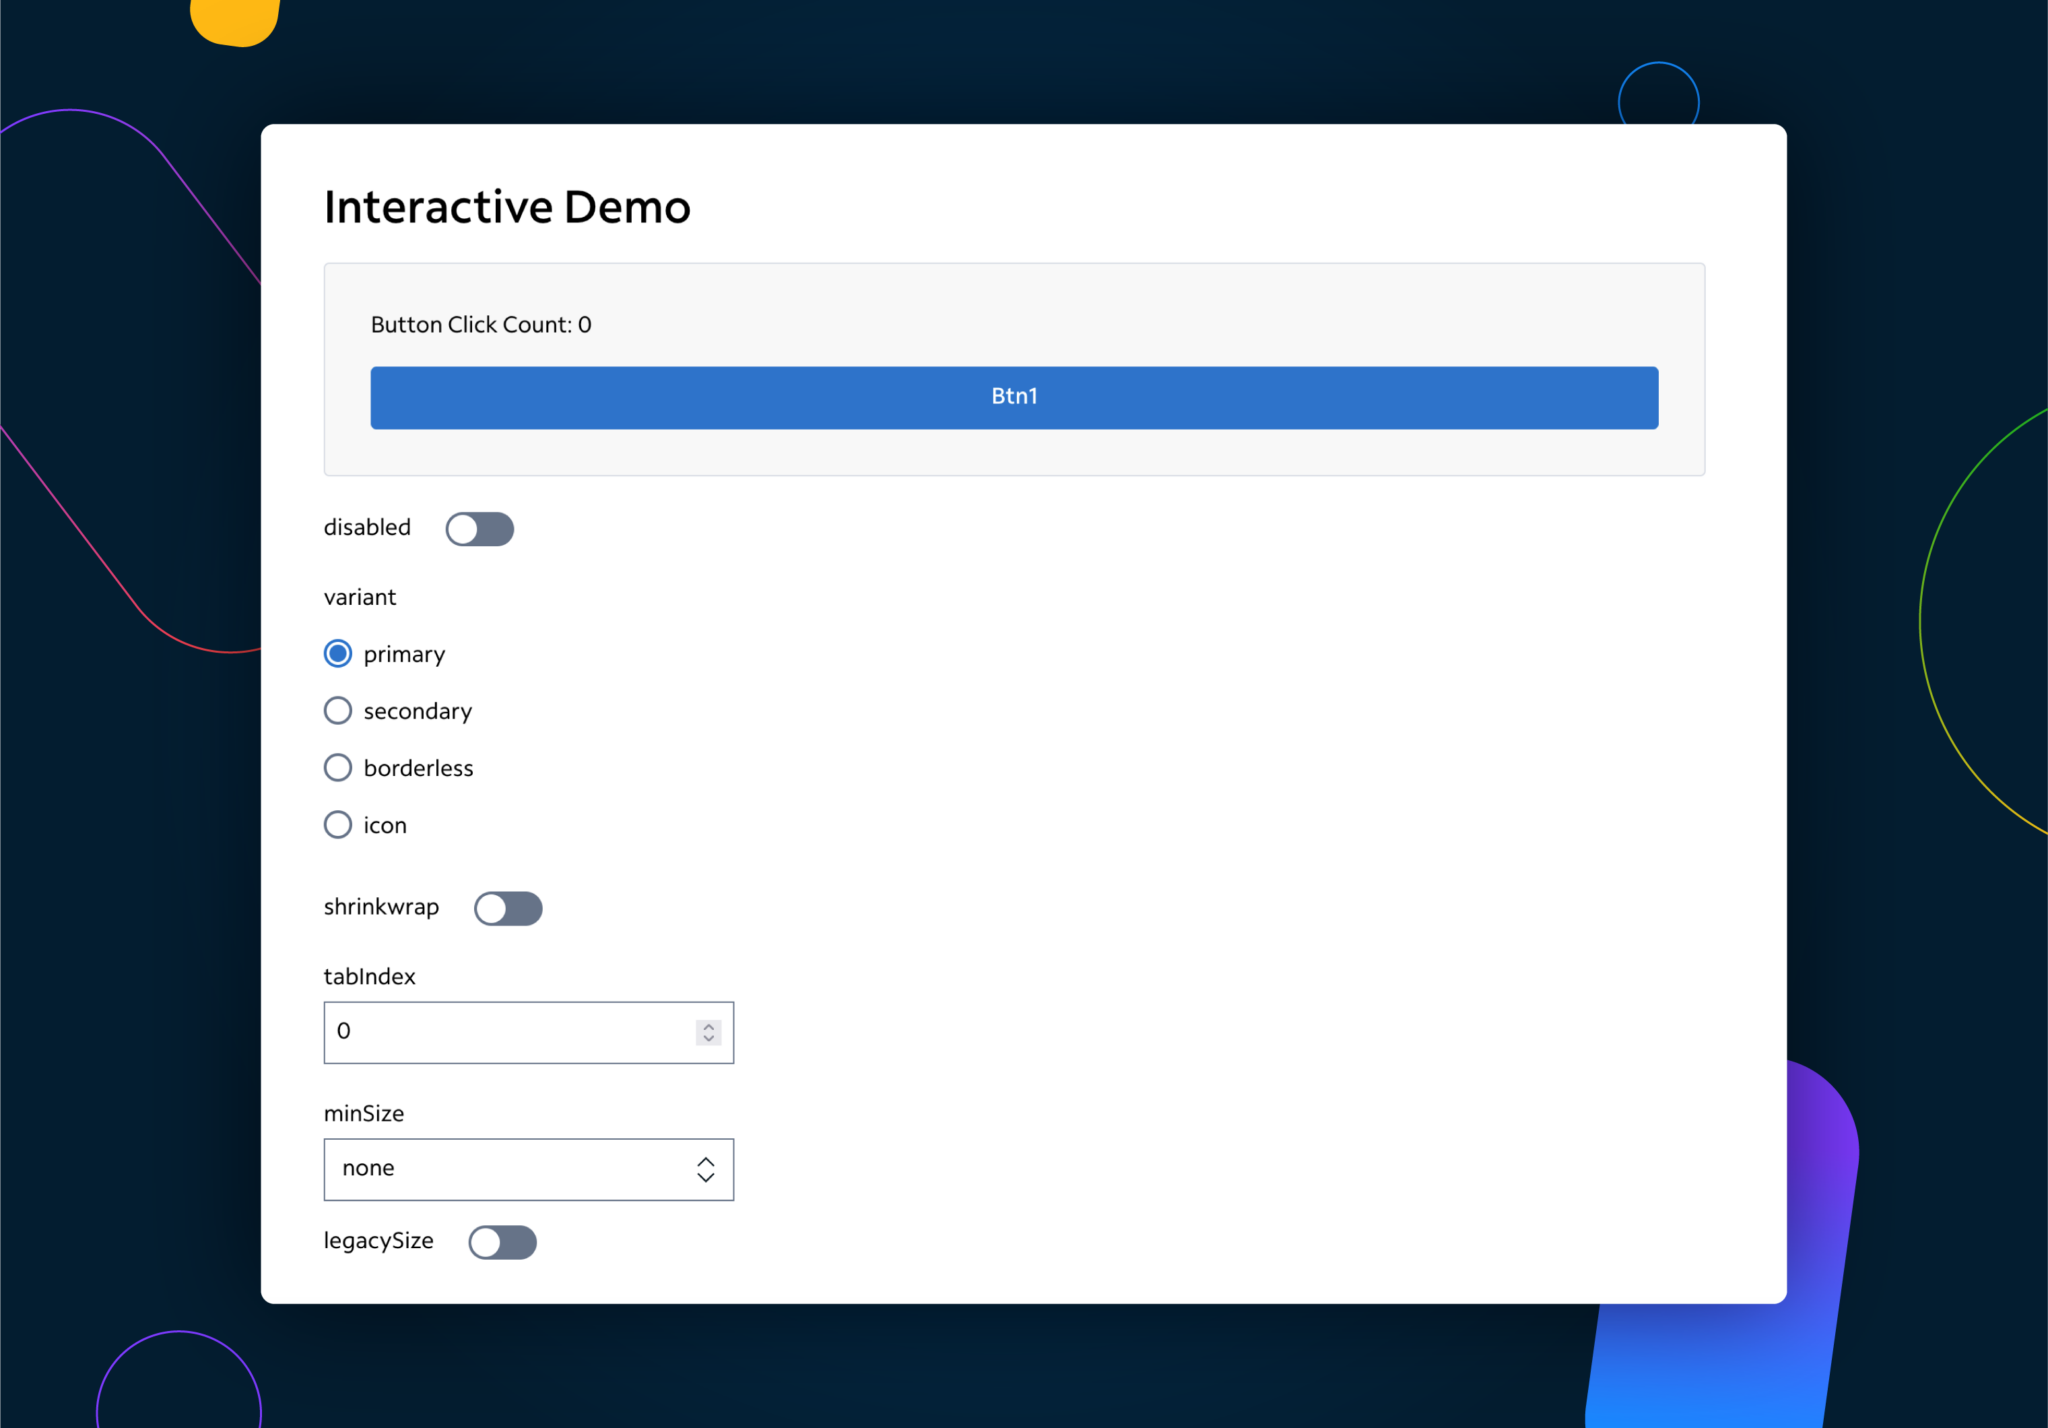The width and height of the screenshot is (2048, 1428).
Task: Click the tabIndex spinner arrows
Action: (709, 1032)
